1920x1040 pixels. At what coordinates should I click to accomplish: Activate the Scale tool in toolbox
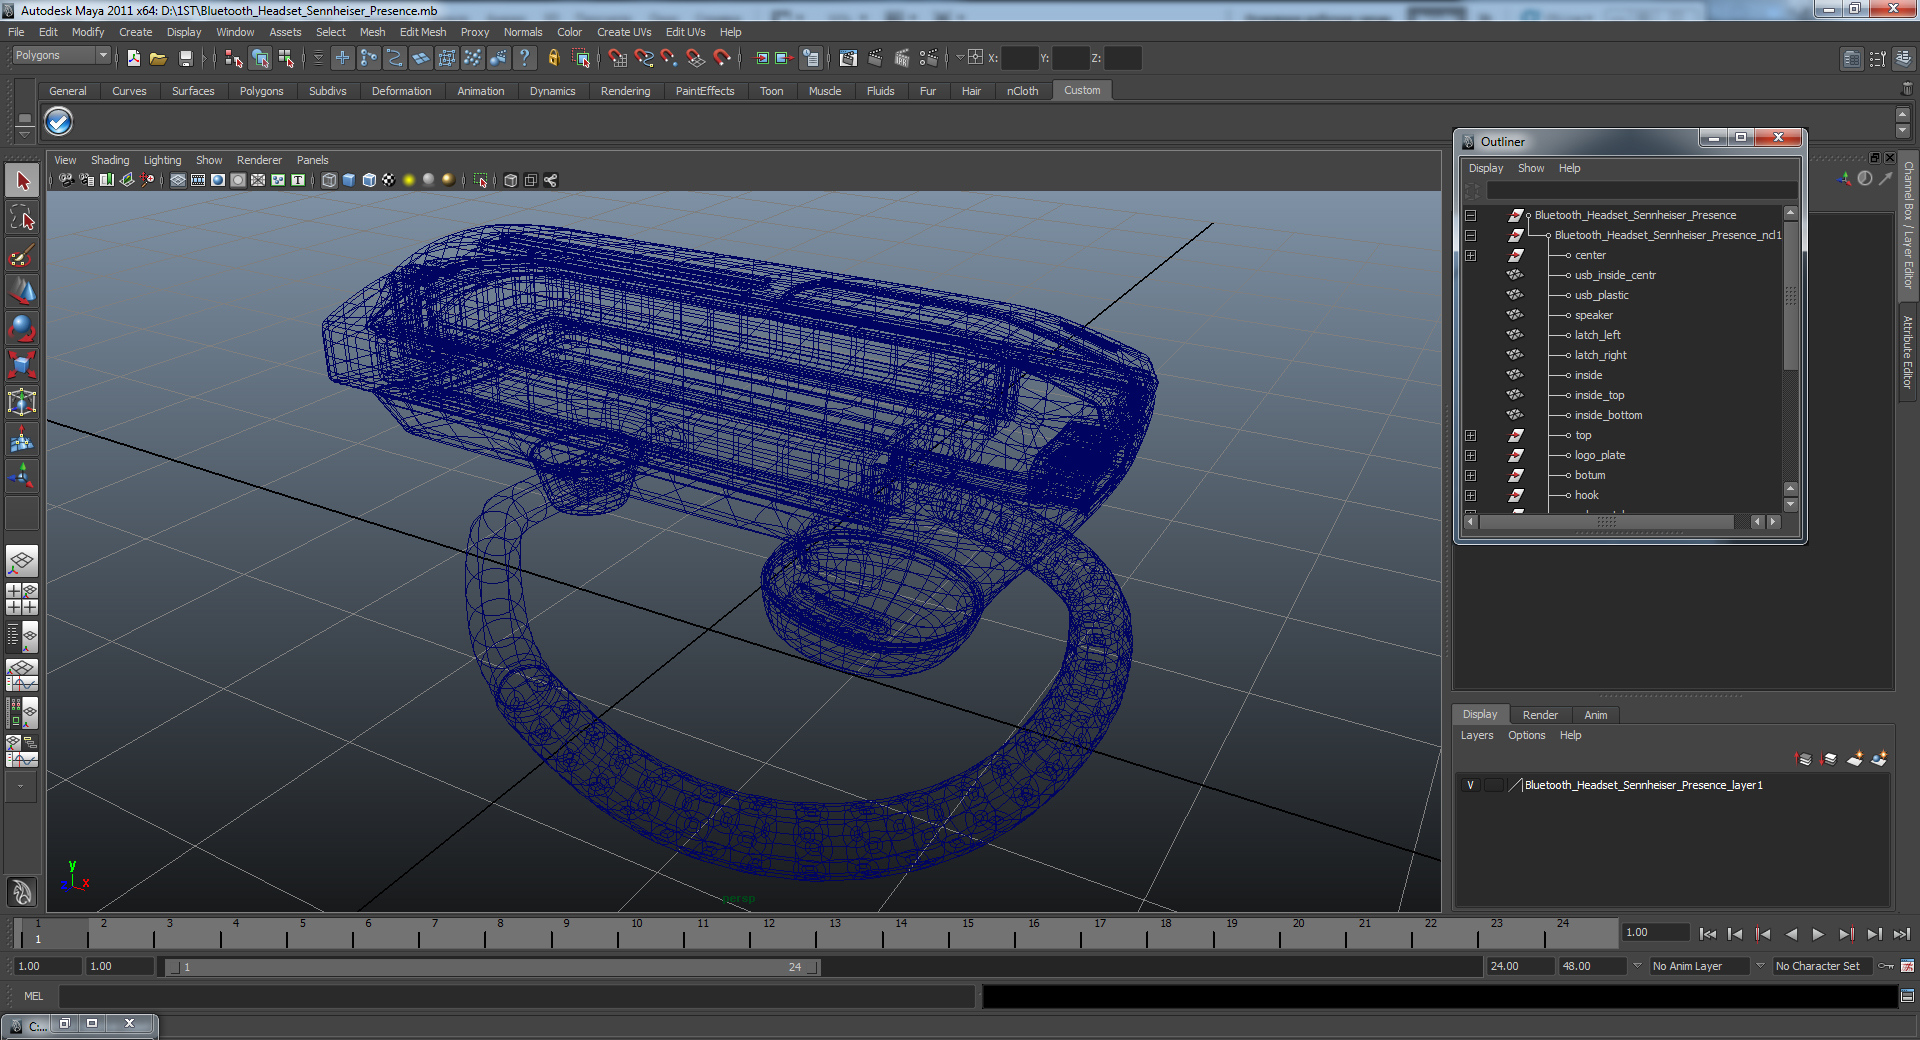(22, 365)
